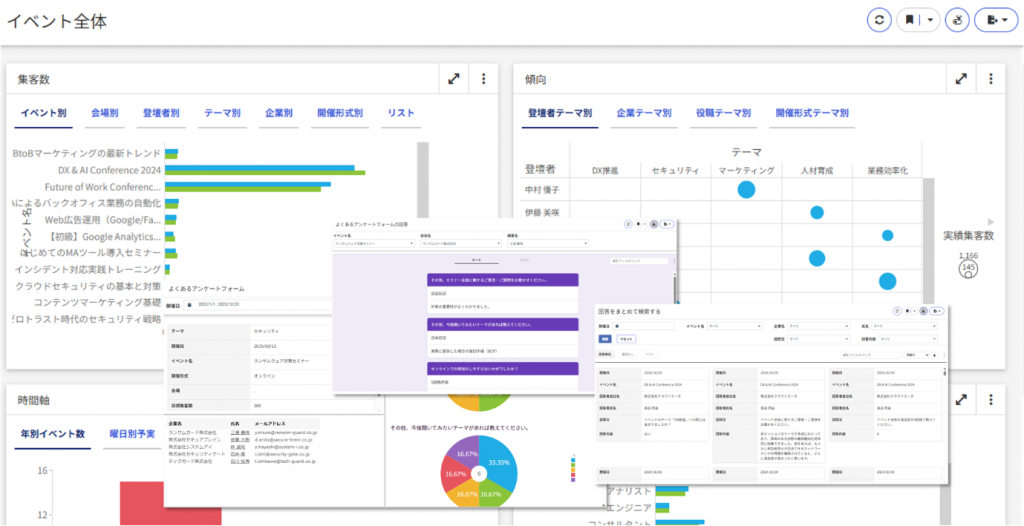Maximize the bottom-right chart panel

(961, 400)
